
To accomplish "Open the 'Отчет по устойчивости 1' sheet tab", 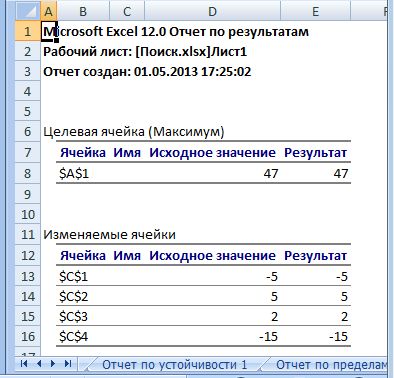I will tap(174, 365).
